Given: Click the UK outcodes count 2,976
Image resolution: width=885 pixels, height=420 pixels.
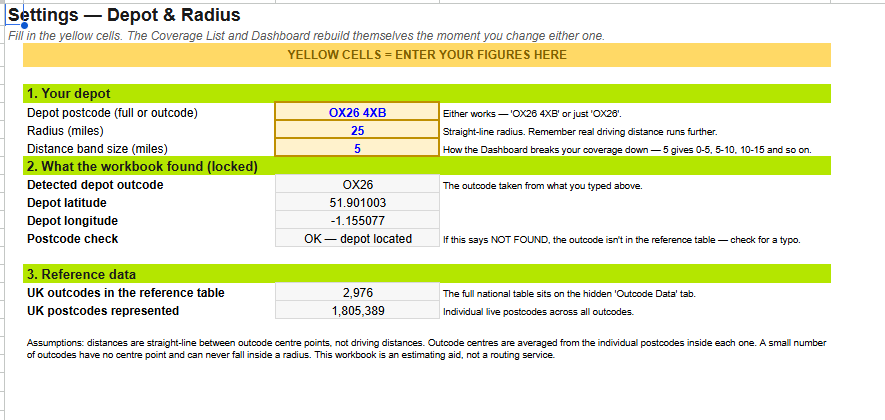Looking at the screenshot, I should tap(357, 292).
